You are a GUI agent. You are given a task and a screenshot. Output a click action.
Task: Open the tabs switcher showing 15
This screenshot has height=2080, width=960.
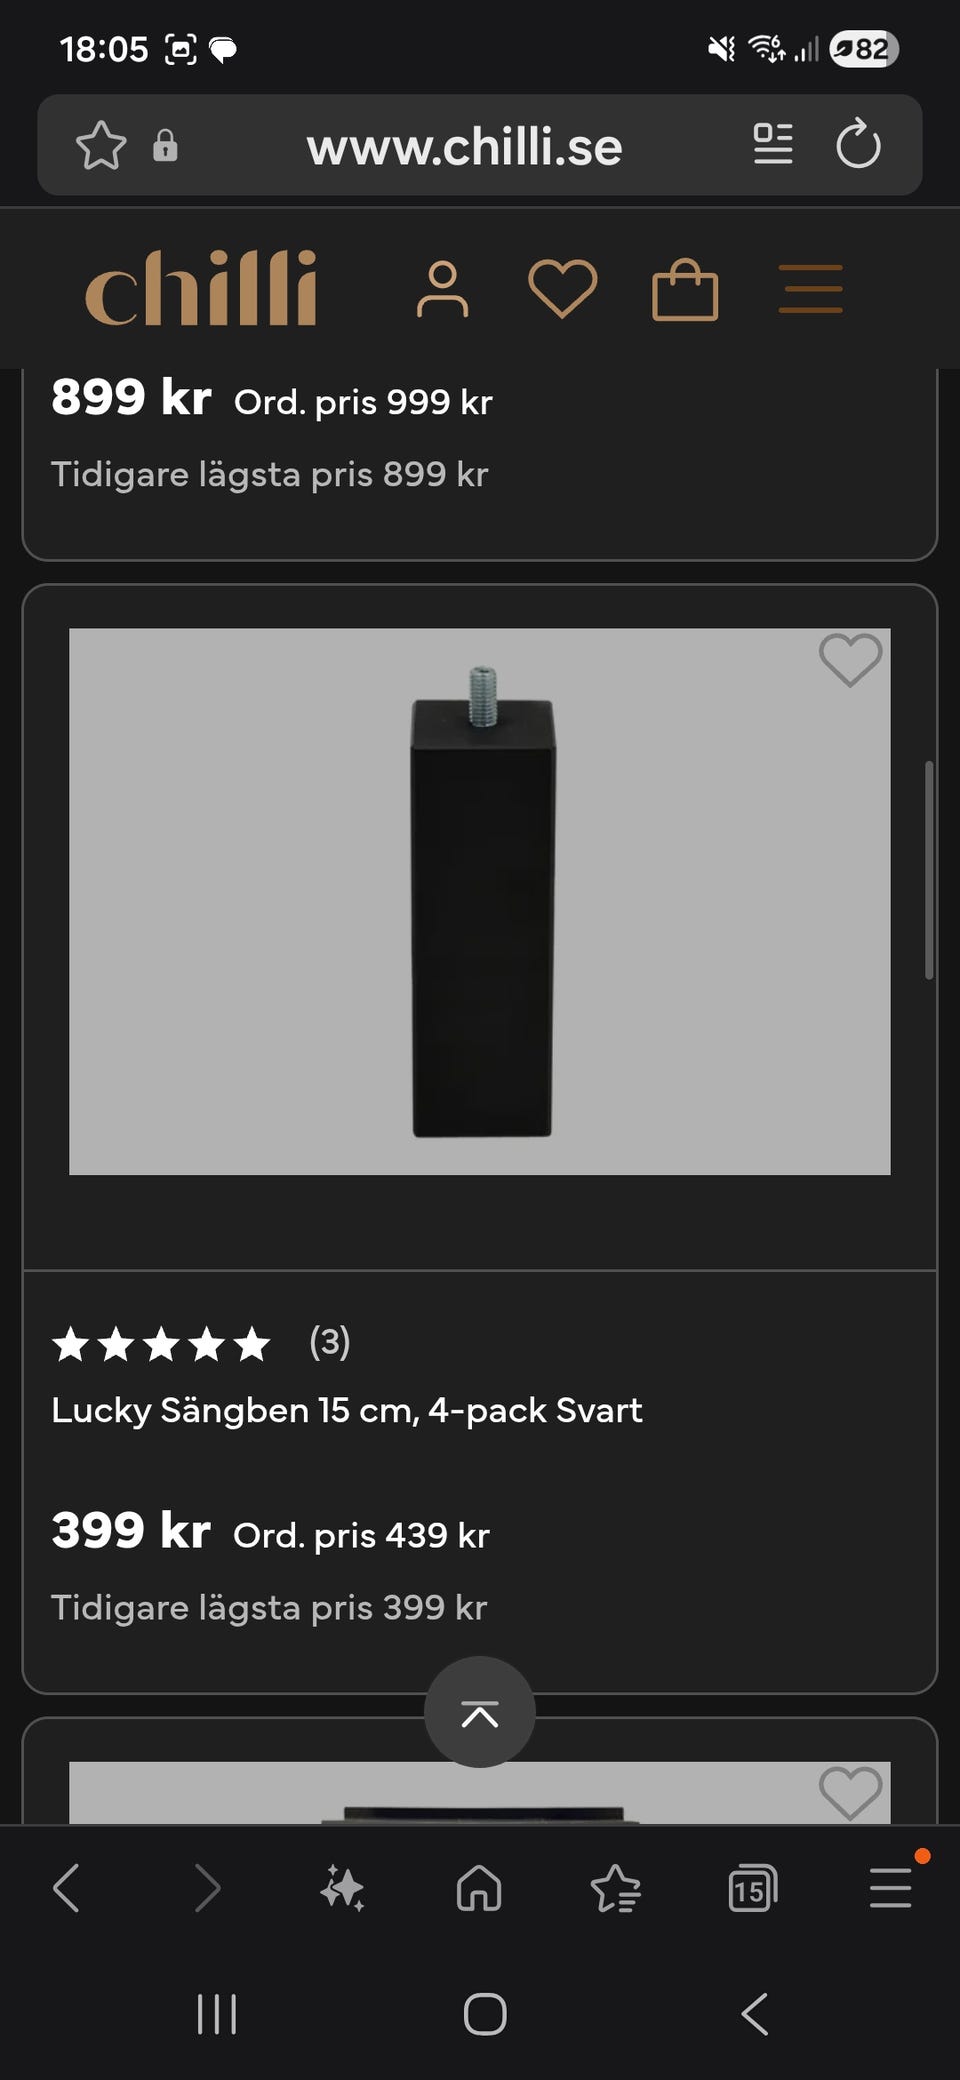click(x=753, y=1888)
